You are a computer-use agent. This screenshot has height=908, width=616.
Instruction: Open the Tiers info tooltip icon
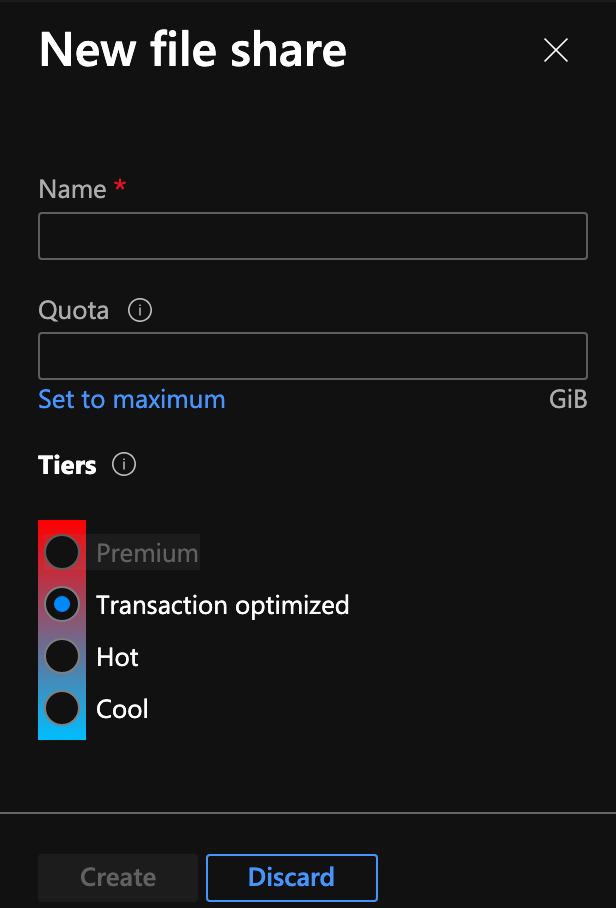124,464
